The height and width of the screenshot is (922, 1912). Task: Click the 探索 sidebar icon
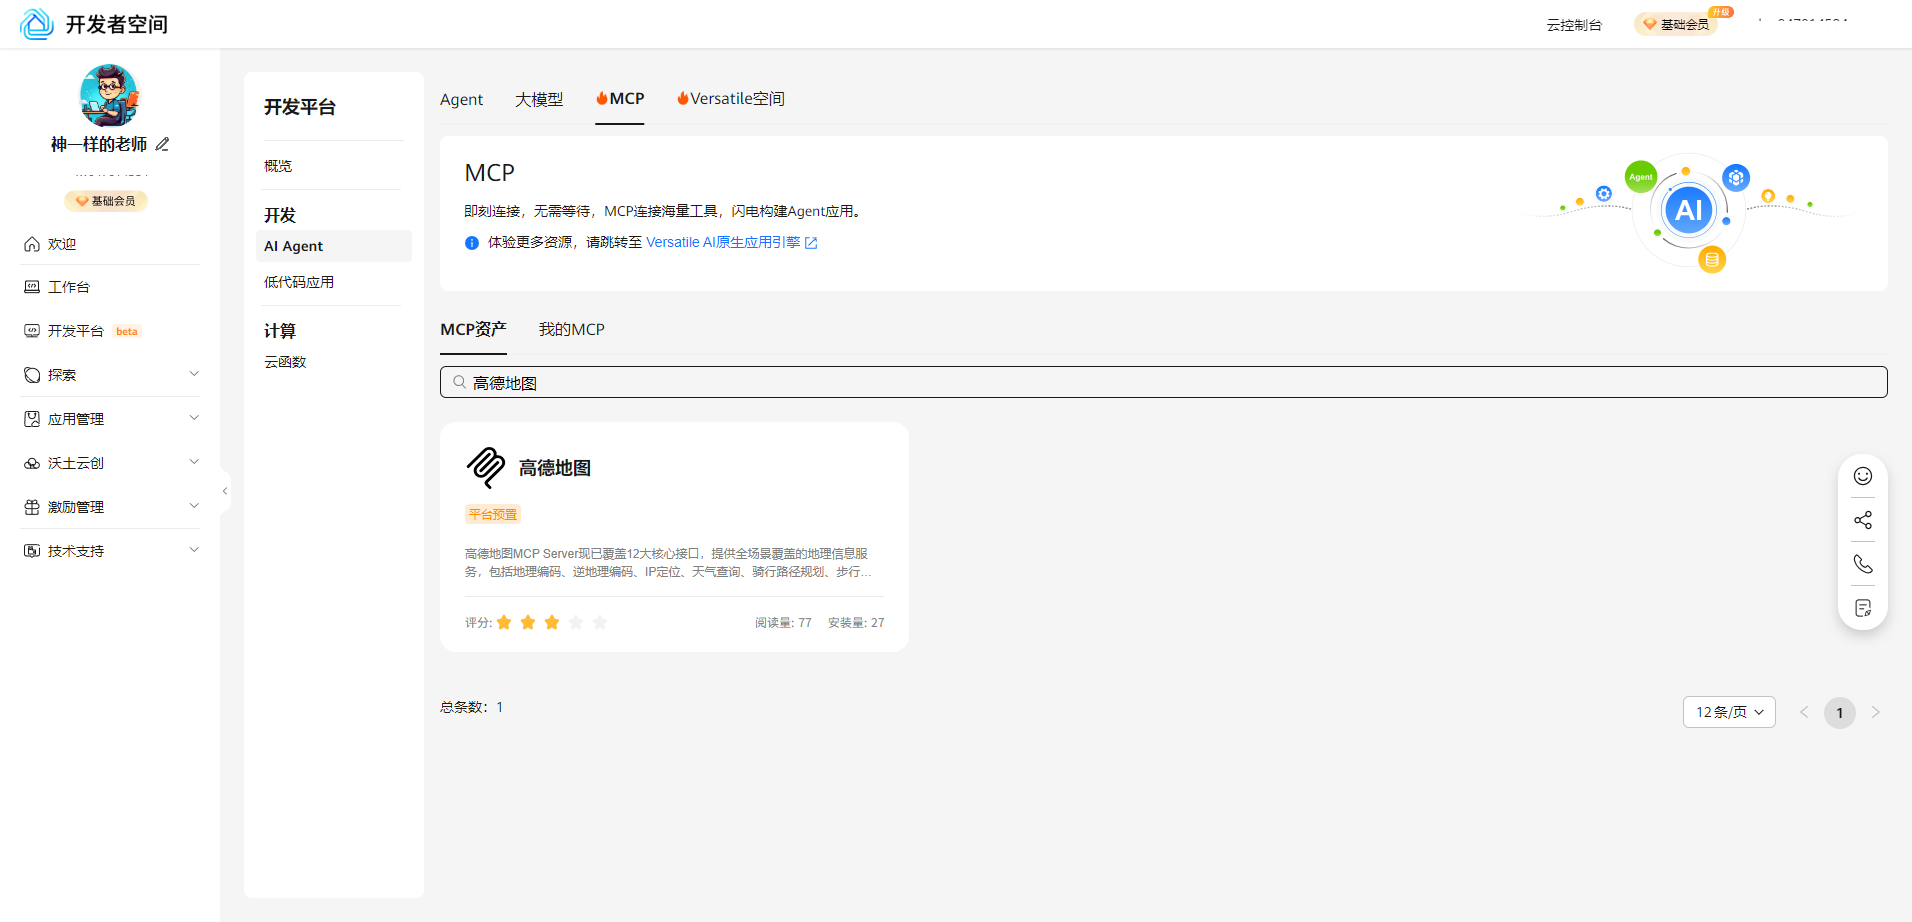pyautogui.click(x=32, y=375)
